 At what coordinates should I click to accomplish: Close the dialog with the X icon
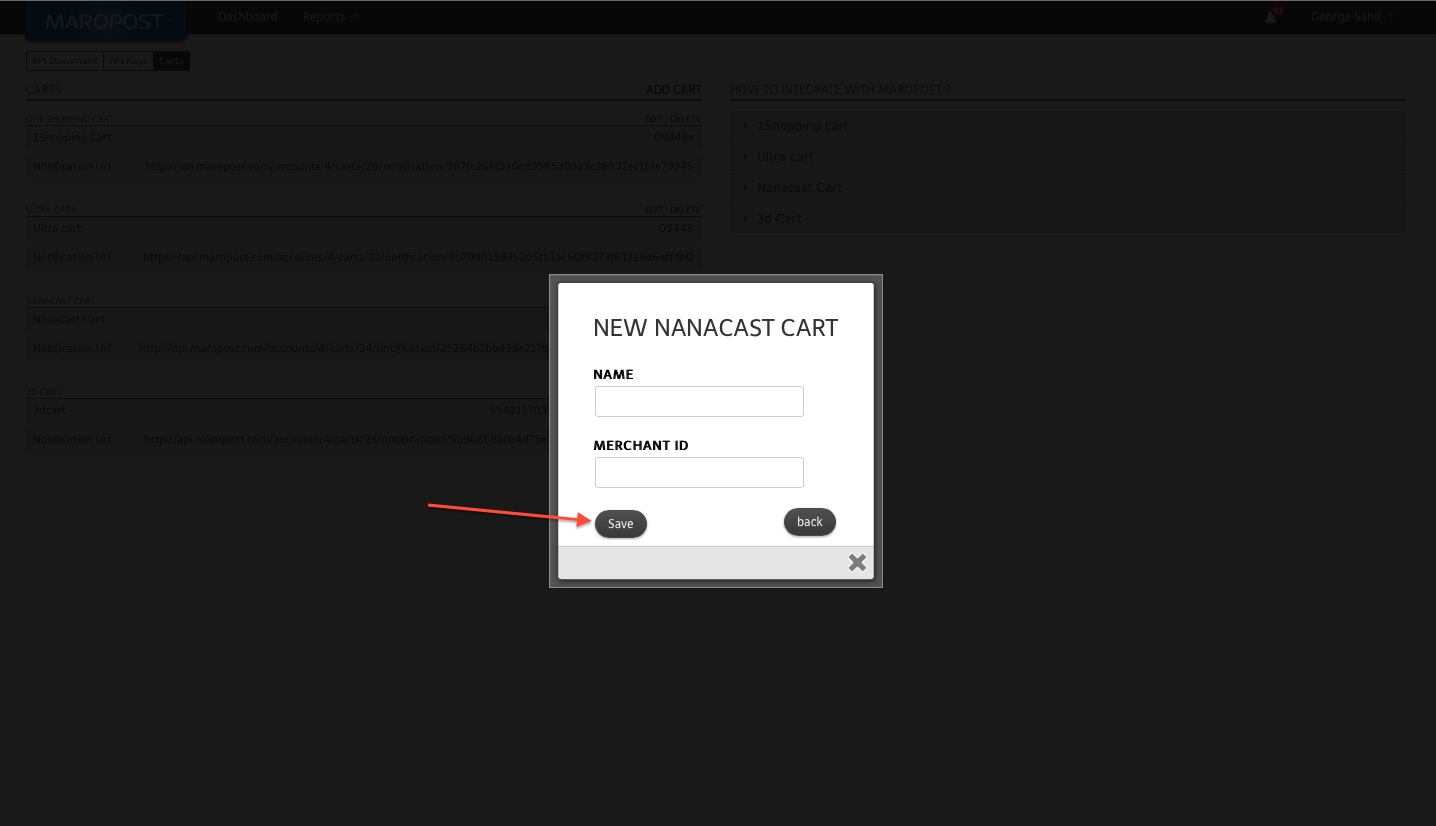[857, 563]
